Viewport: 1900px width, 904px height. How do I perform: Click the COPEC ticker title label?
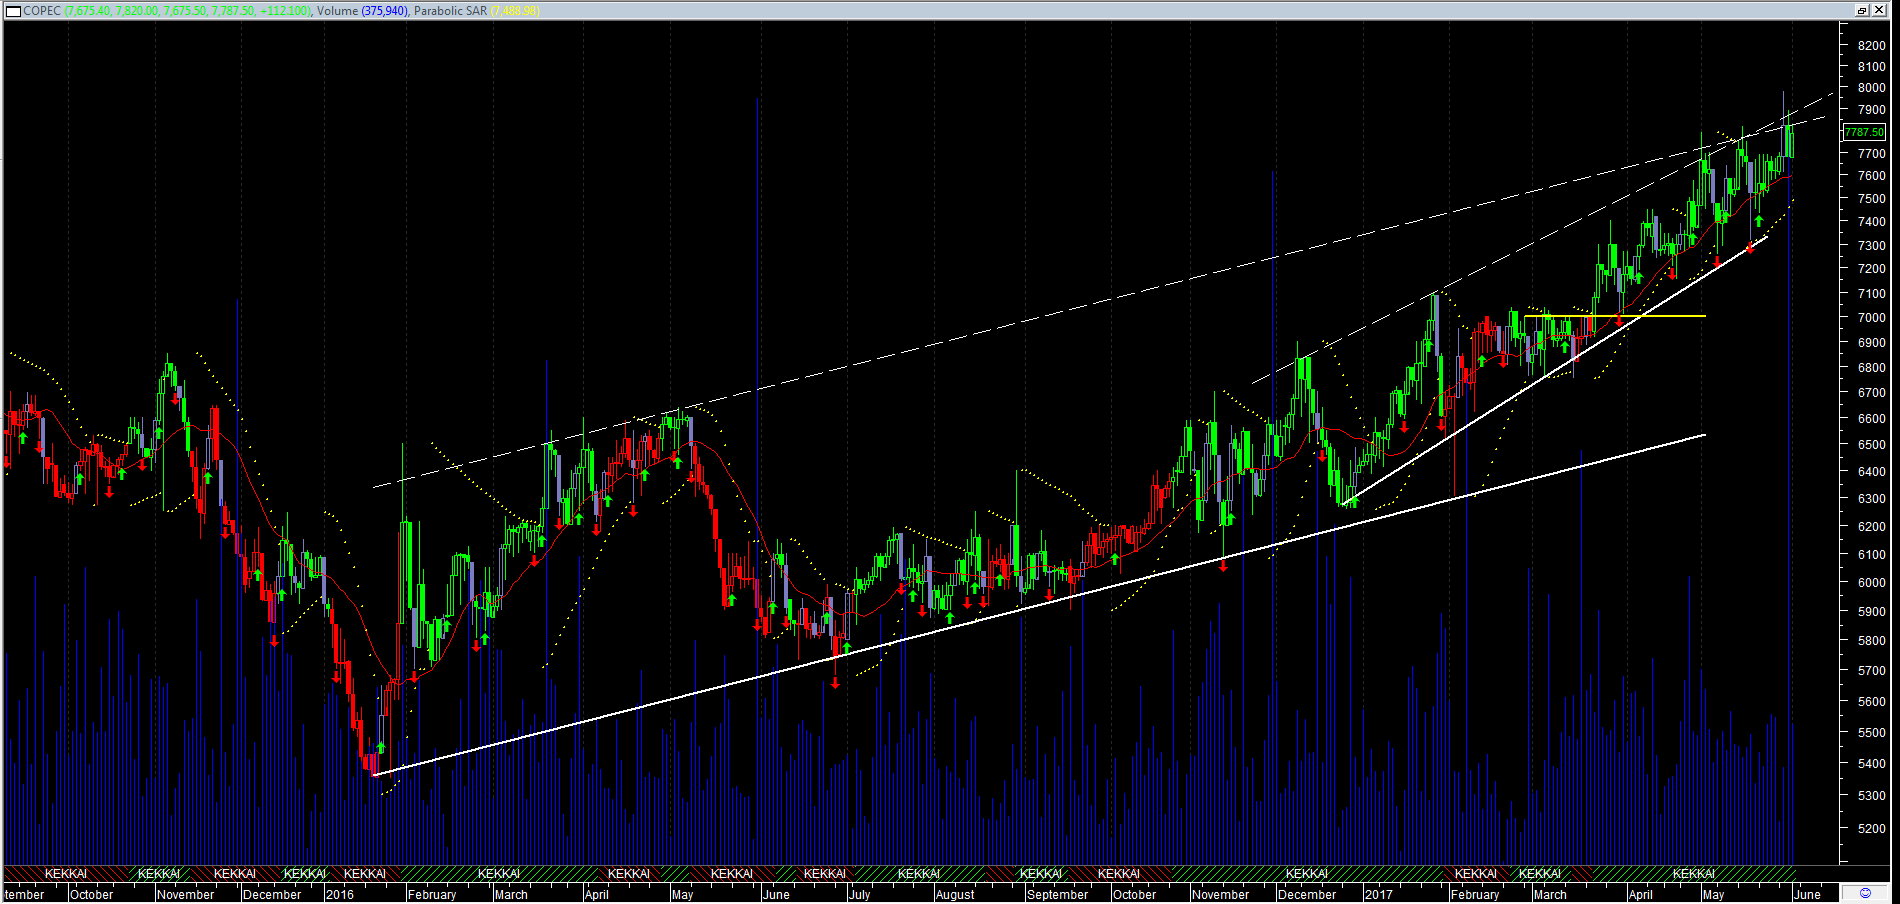click(42, 11)
